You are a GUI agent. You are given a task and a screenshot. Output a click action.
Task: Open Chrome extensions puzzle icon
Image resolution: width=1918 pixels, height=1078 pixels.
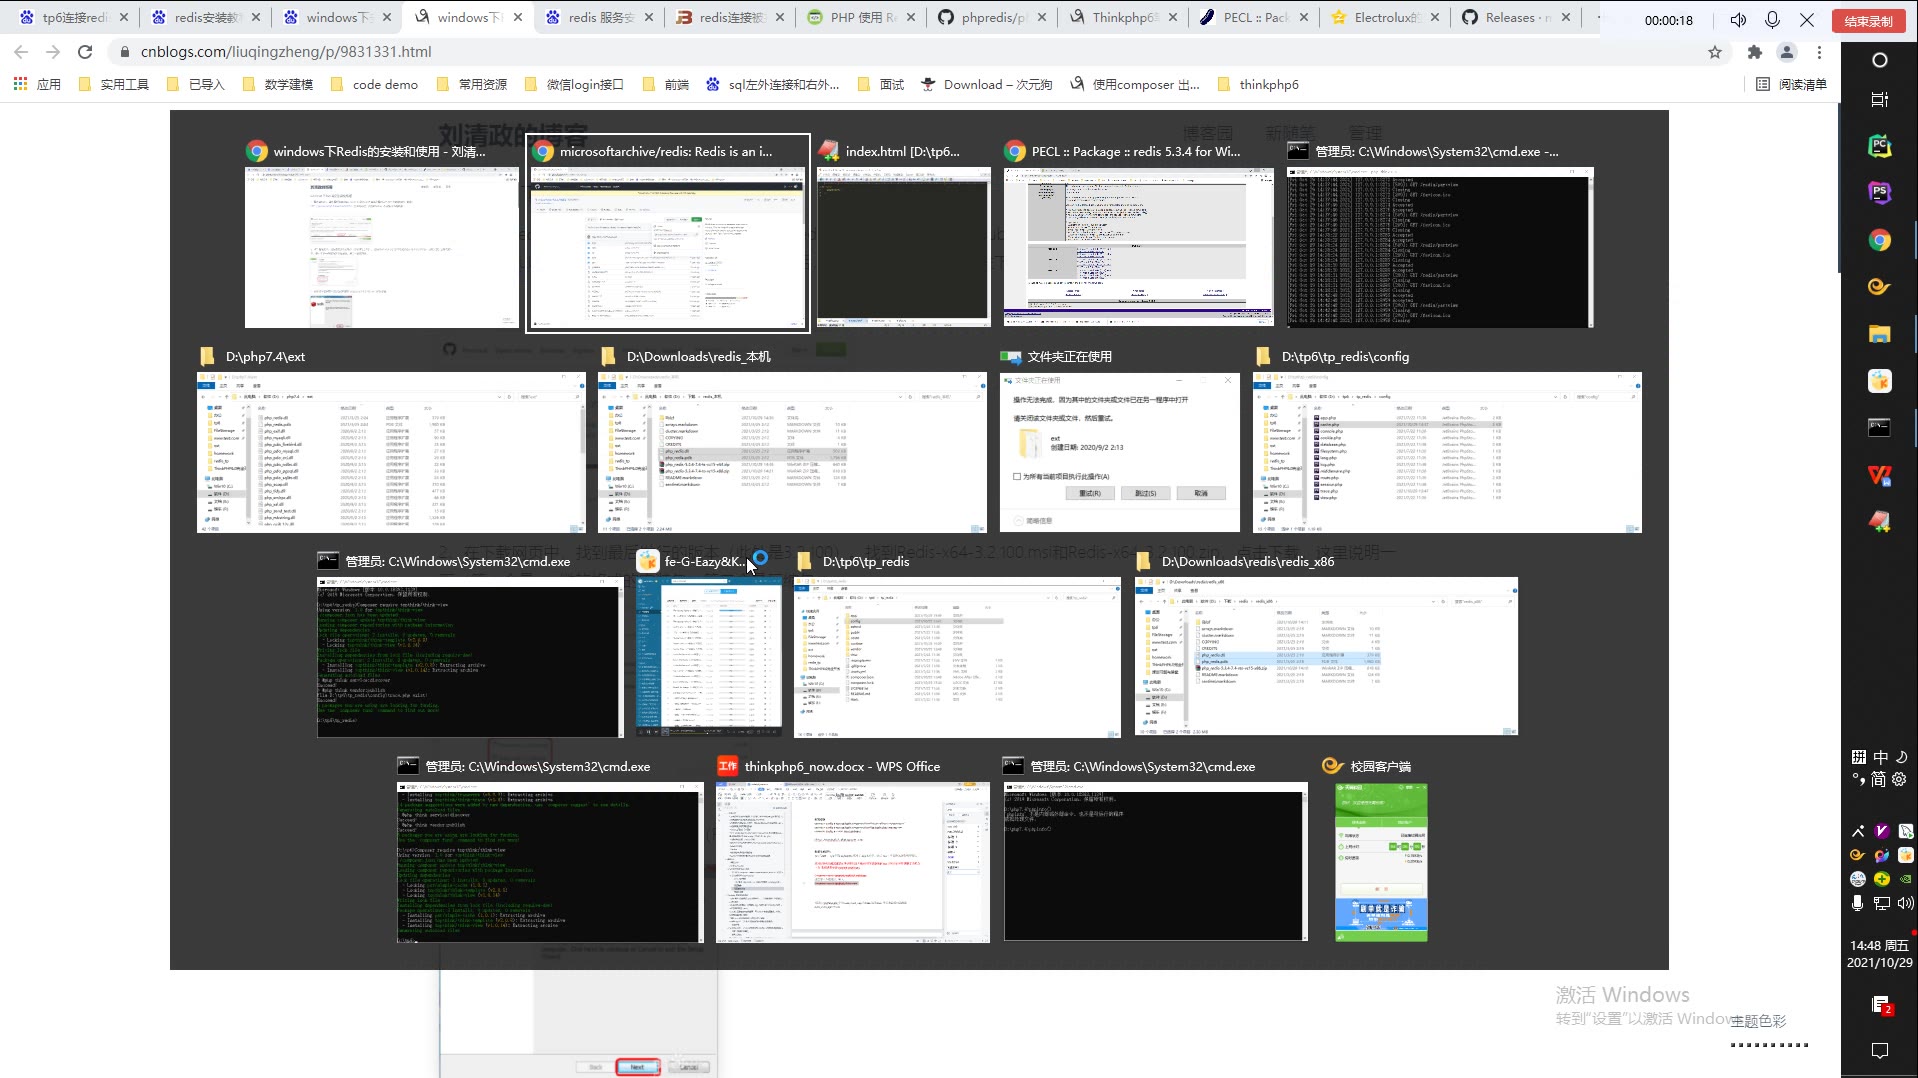(1755, 52)
